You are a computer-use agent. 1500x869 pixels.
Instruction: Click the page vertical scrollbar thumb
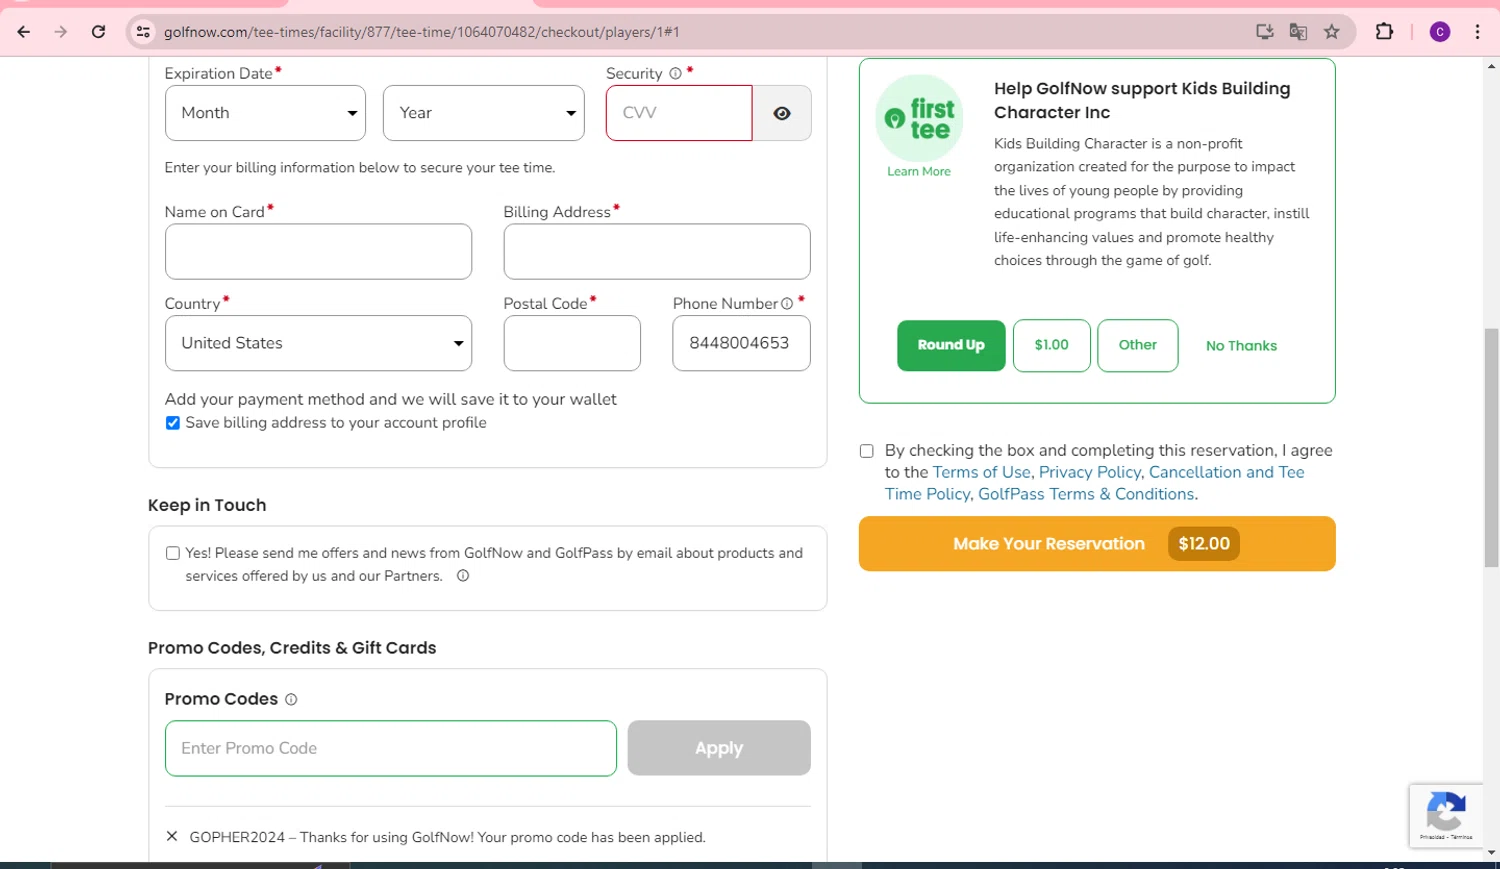click(x=1491, y=447)
